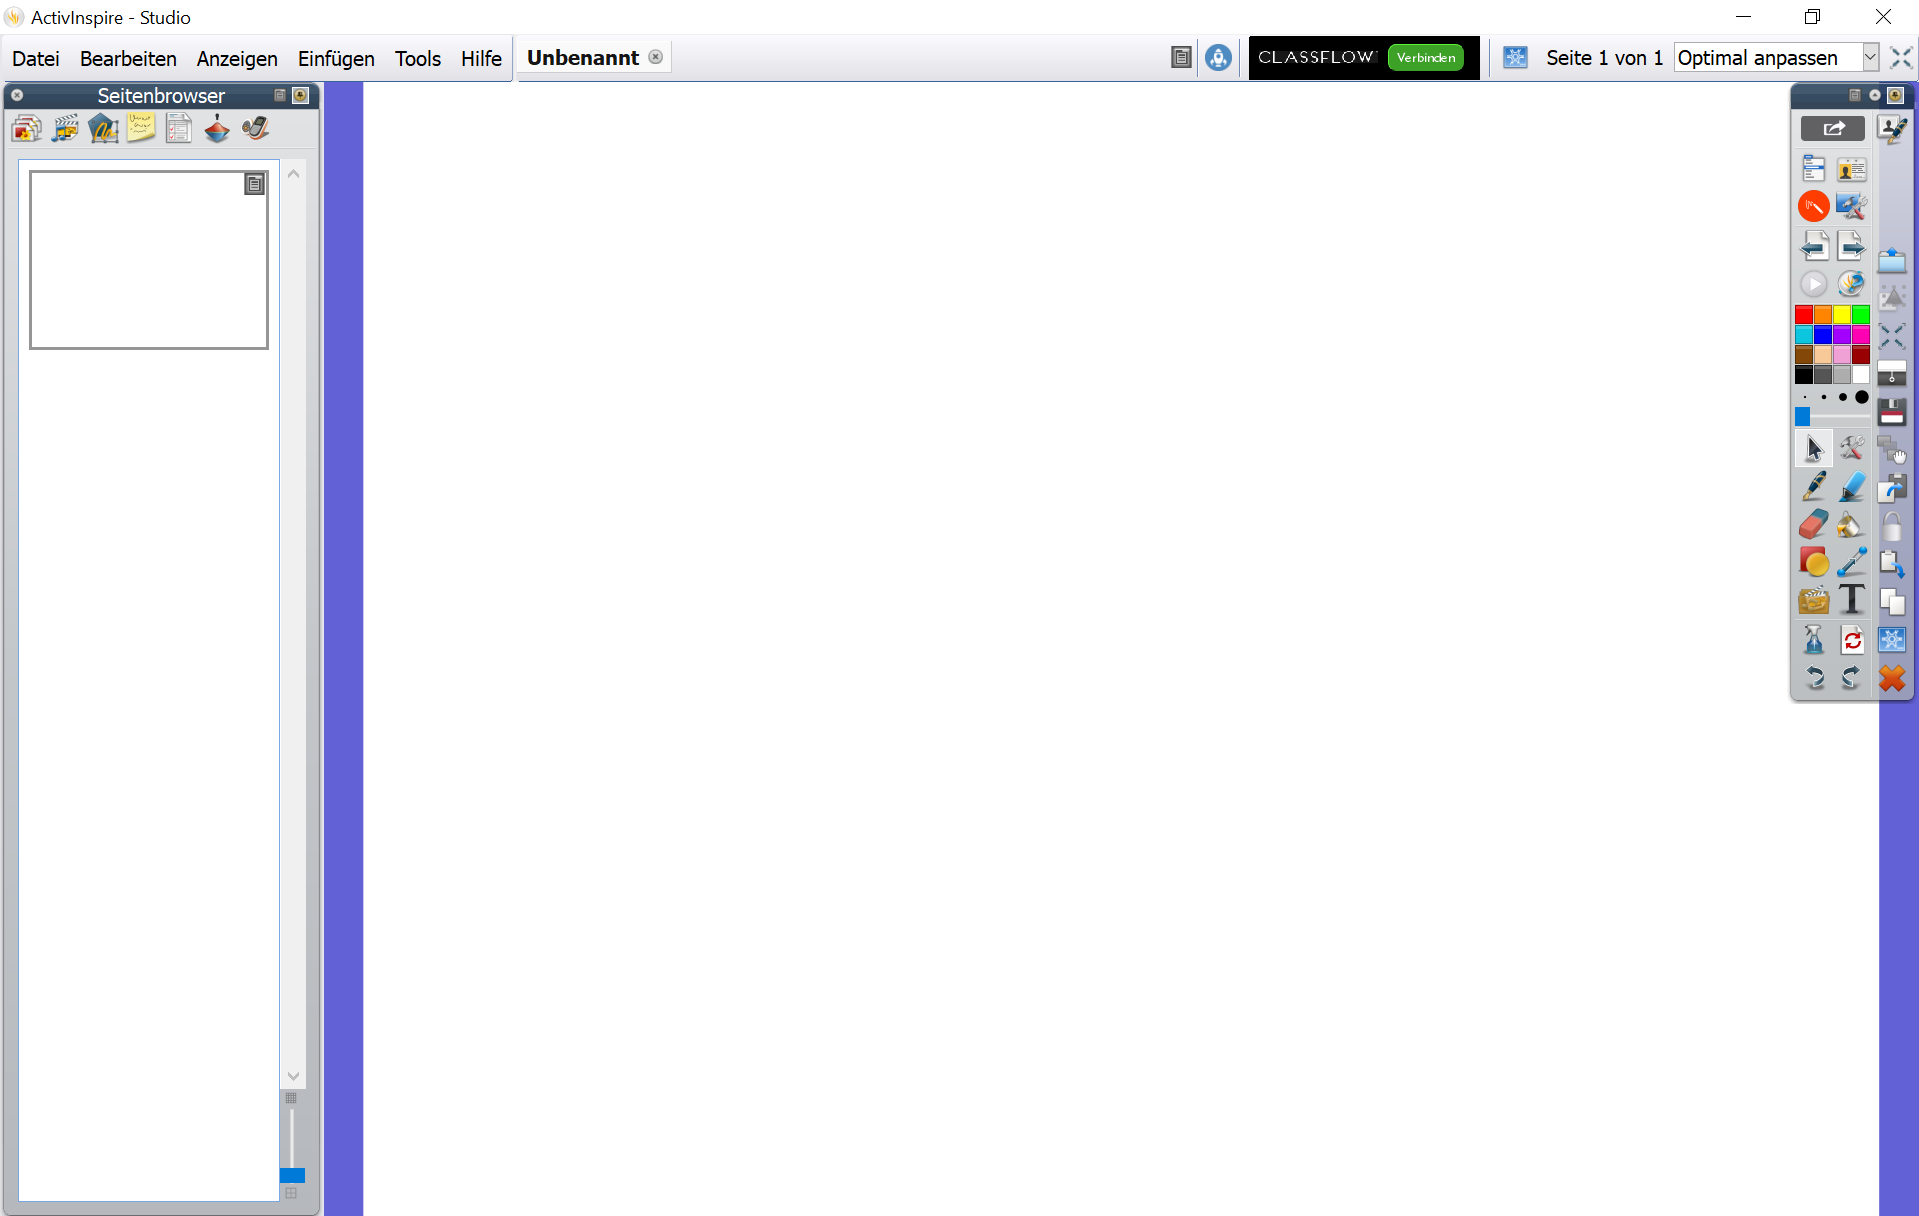Screen dimensions: 1919x1216
Task: Pick the Text tool
Action: tap(1851, 600)
